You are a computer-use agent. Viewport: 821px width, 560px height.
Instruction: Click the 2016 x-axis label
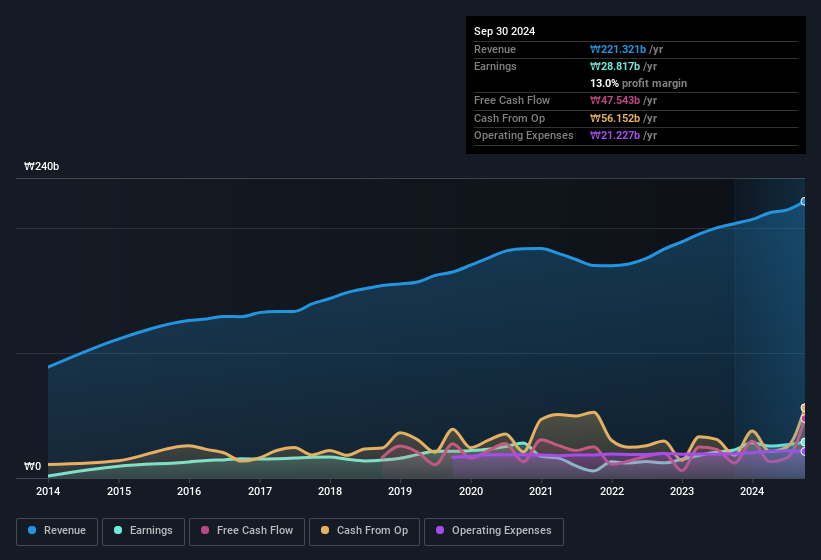[x=189, y=491]
